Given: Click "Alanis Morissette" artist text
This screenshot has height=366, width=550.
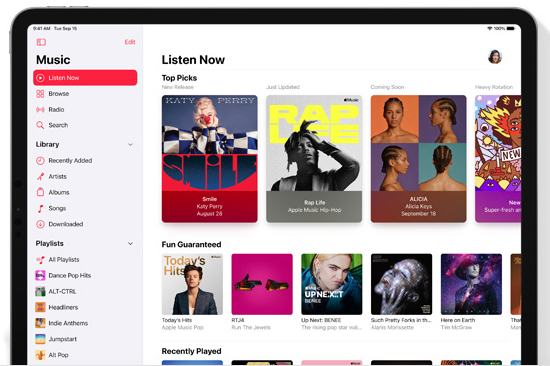Looking at the screenshot, I should coord(392,327).
